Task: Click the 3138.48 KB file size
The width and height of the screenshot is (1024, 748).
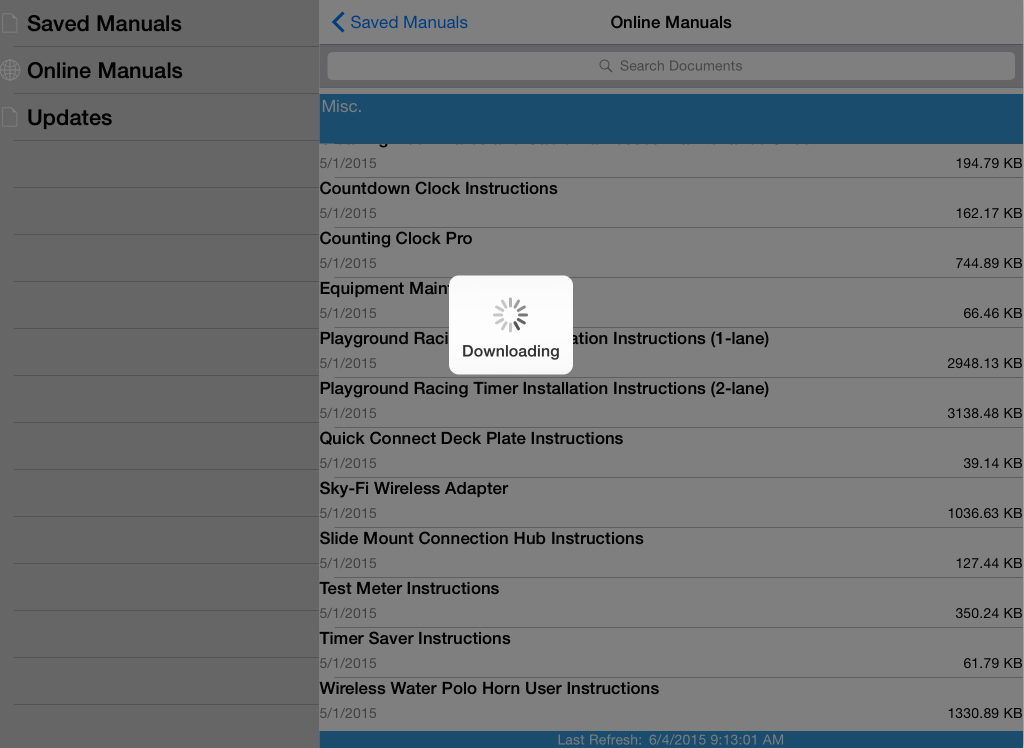Action: pos(984,414)
